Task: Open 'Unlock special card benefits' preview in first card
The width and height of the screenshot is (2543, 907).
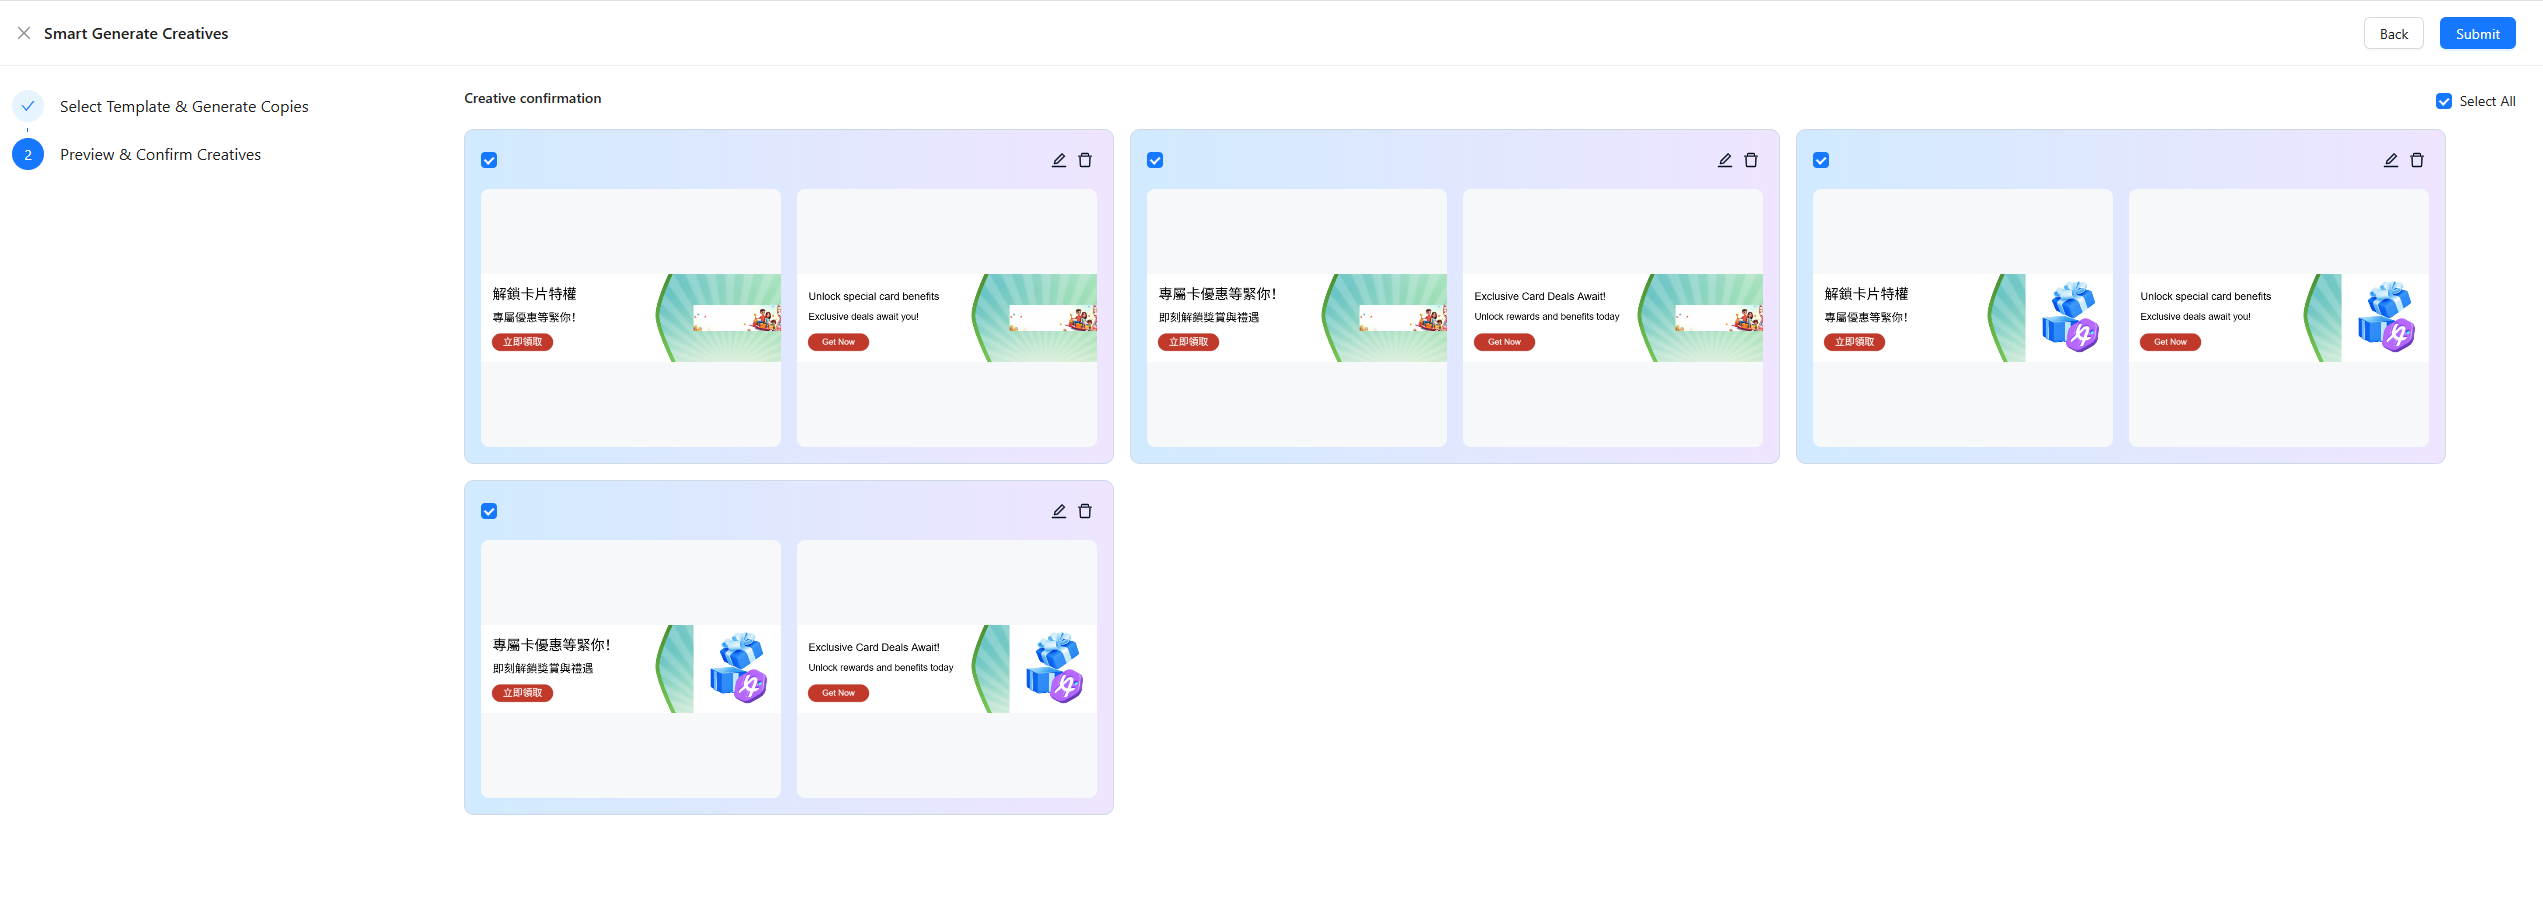Action: pos(947,318)
